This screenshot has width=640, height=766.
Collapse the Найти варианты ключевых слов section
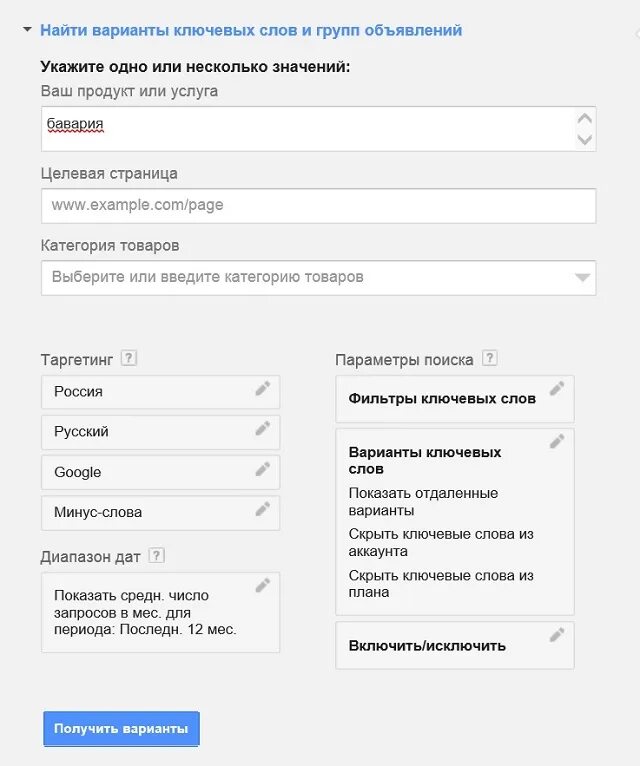pos(27,30)
